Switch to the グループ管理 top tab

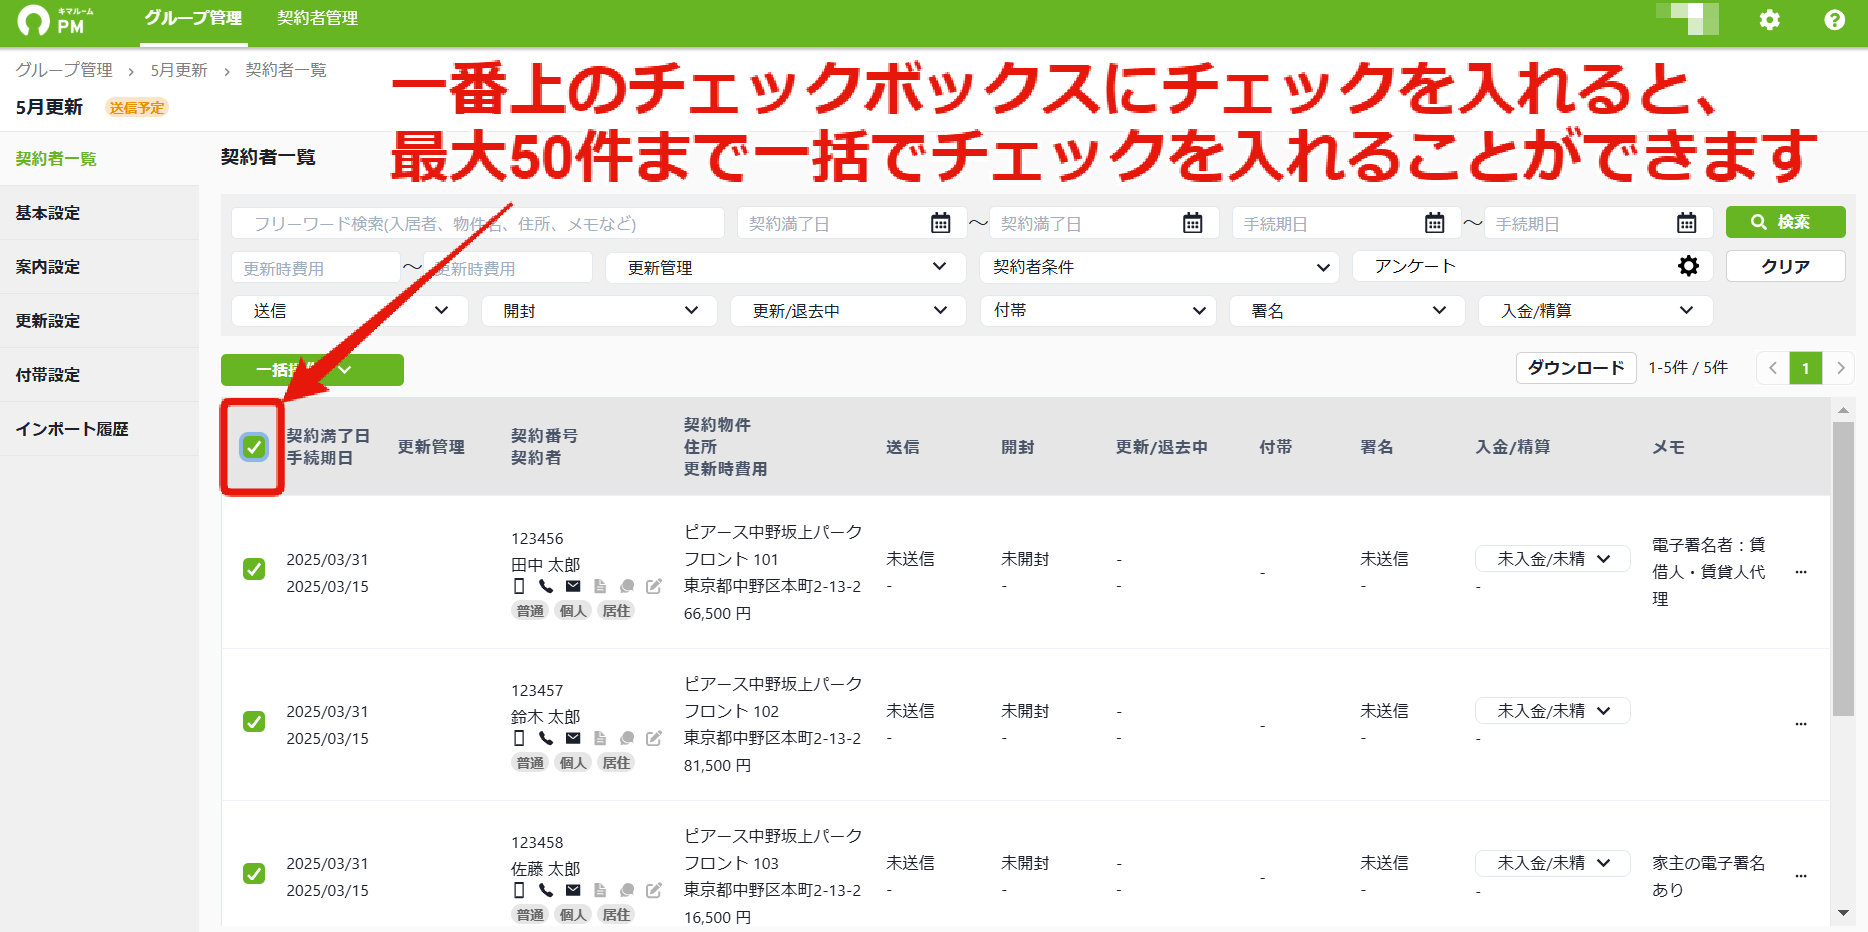coord(193,18)
